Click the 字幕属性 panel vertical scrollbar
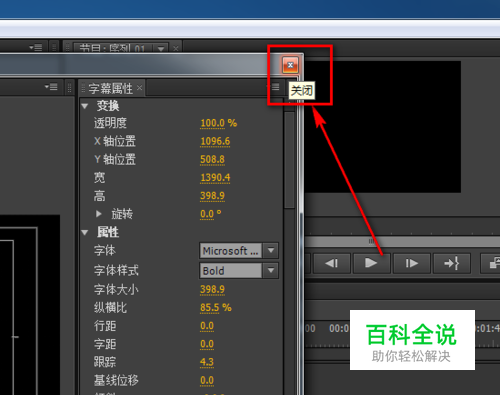 point(289,160)
